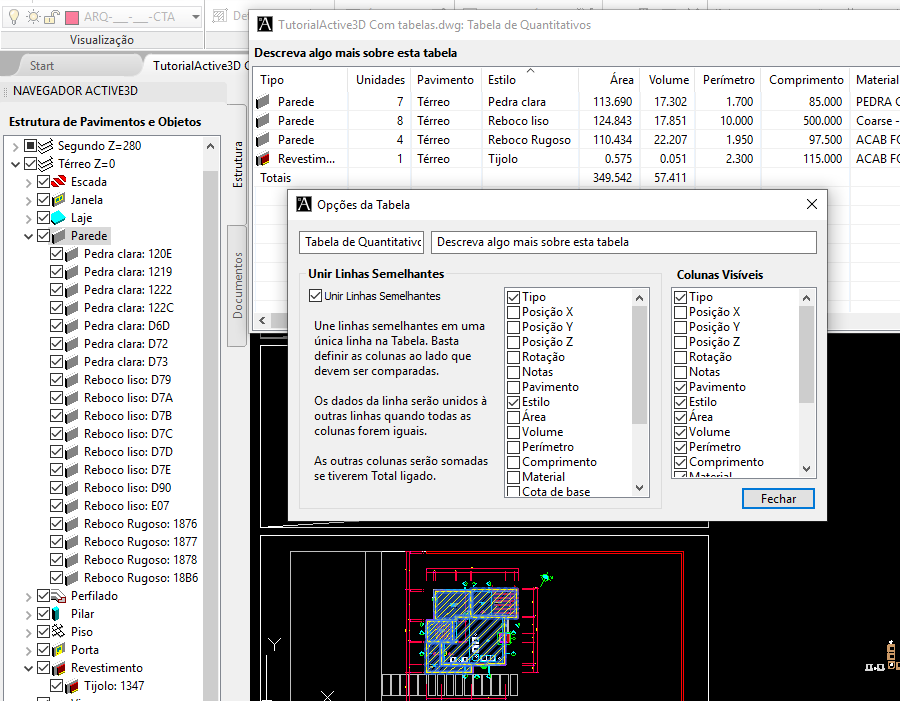Expand the Escada tree node
Viewport: 900px width, 701px height.
pos(28,183)
